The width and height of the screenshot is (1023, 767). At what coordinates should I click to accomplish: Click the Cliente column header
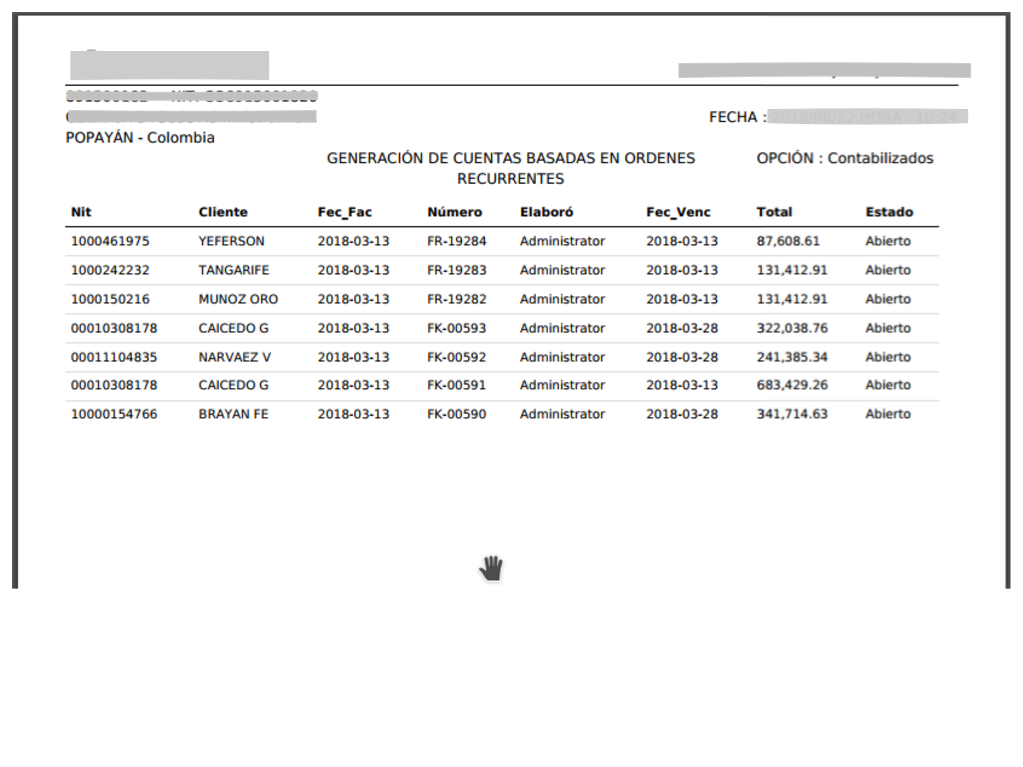[223, 212]
